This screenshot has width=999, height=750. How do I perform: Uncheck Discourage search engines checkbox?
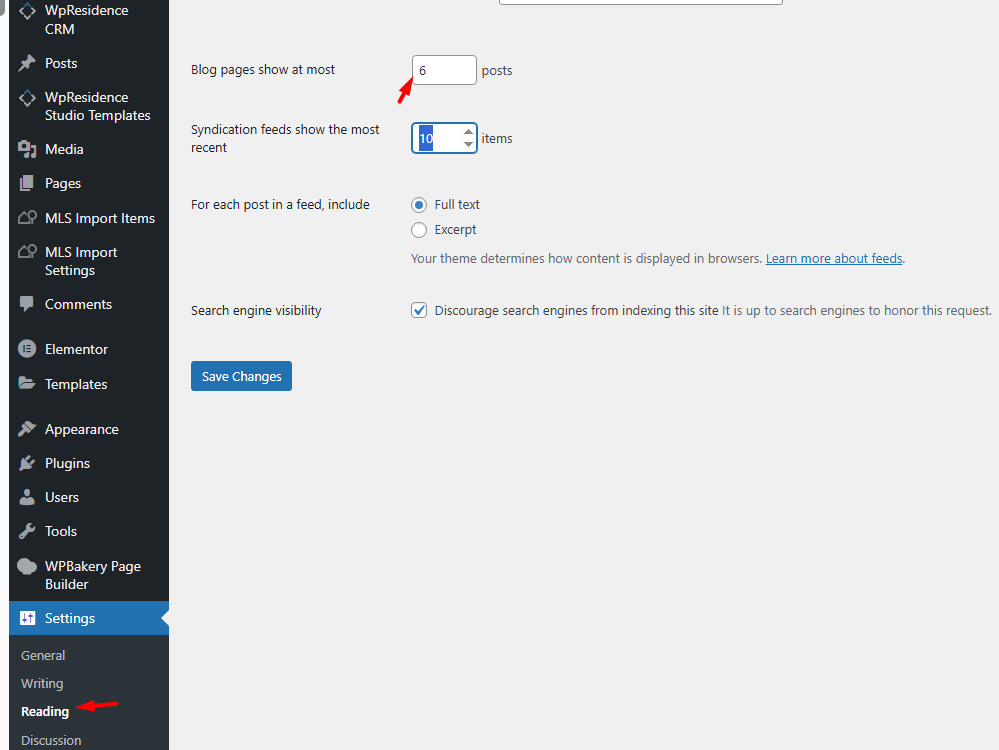[419, 310]
